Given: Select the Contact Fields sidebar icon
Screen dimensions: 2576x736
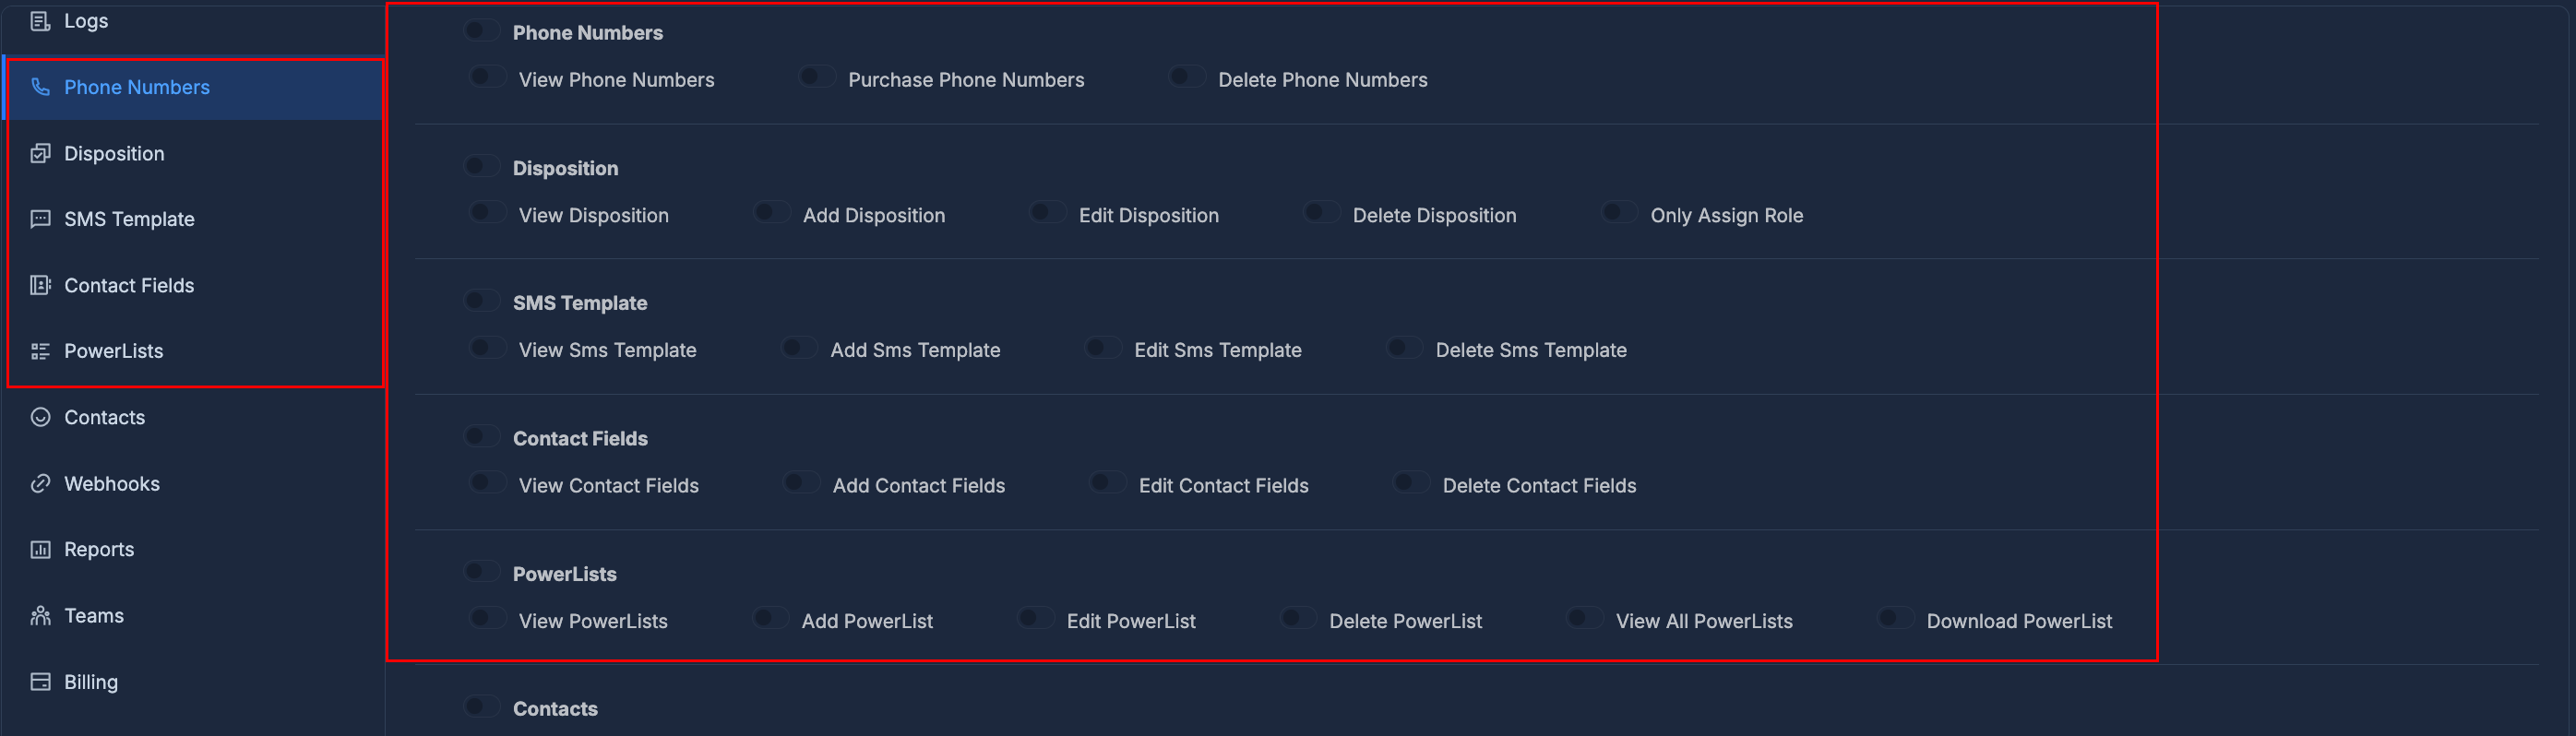Looking at the screenshot, I should click(40, 285).
